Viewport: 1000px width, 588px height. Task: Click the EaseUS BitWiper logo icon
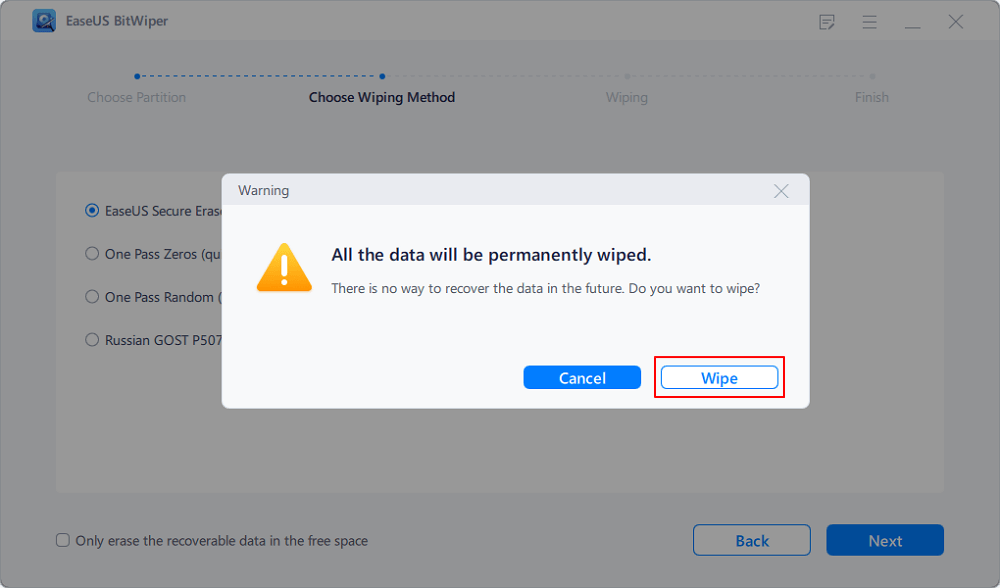click(x=44, y=20)
